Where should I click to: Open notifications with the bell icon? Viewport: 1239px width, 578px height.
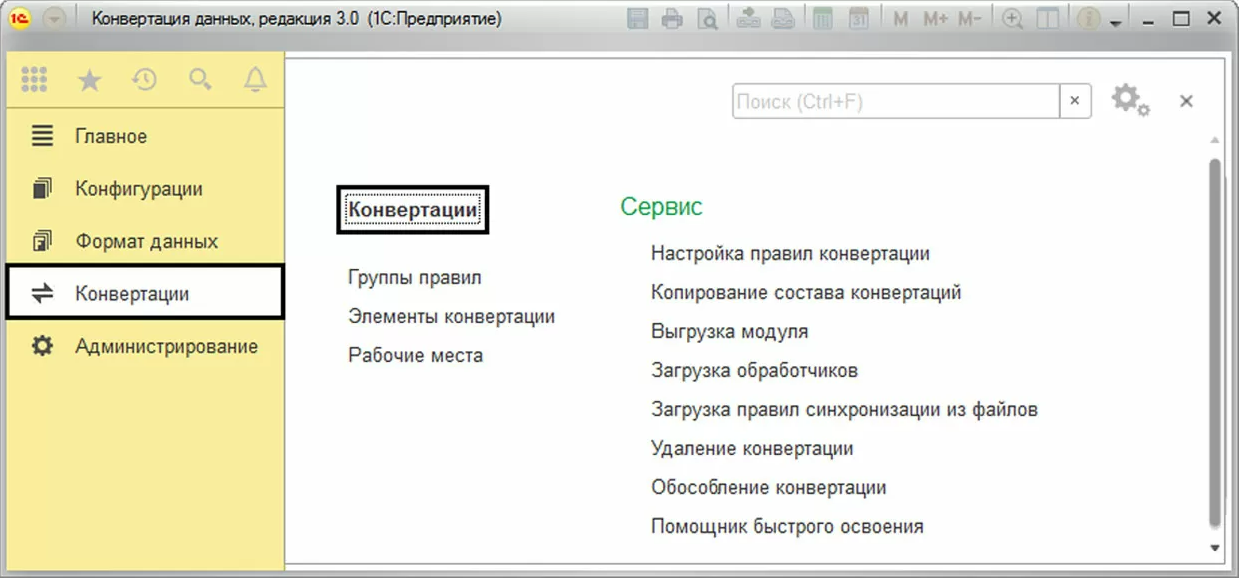(x=256, y=80)
